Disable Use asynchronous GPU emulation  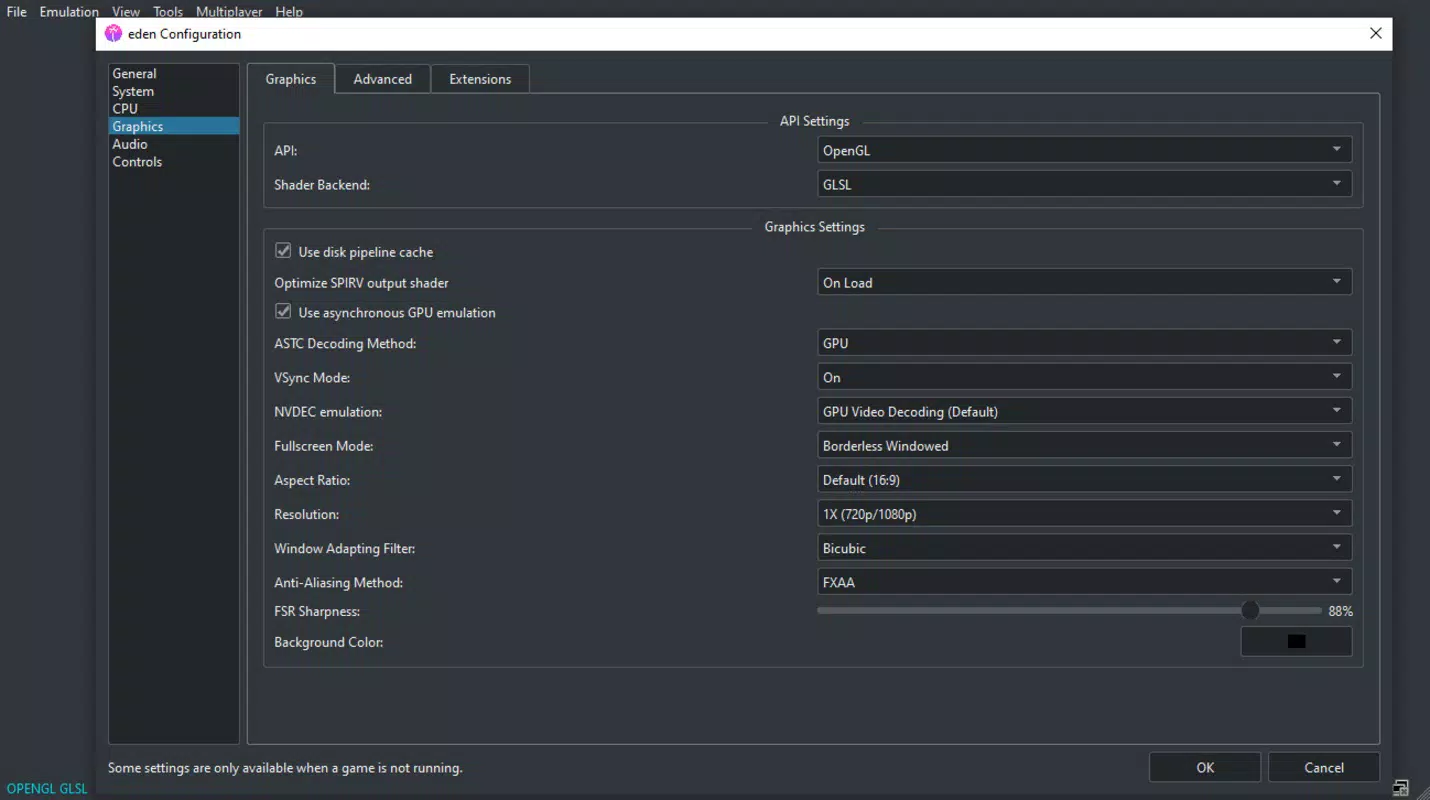(283, 312)
